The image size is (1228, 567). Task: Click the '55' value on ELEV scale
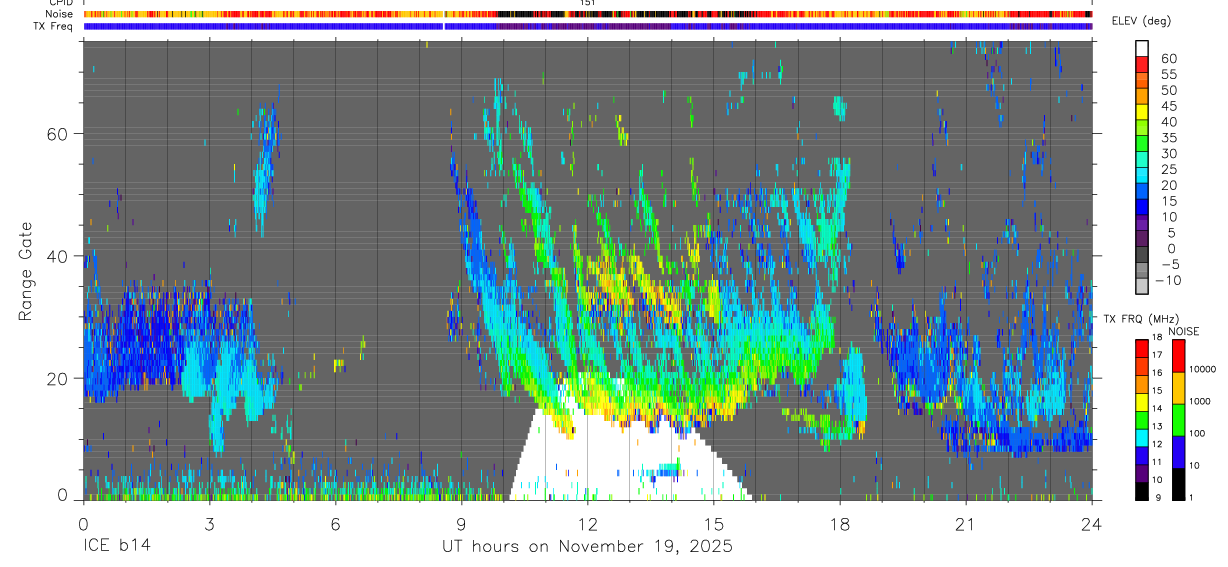coord(1167,74)
